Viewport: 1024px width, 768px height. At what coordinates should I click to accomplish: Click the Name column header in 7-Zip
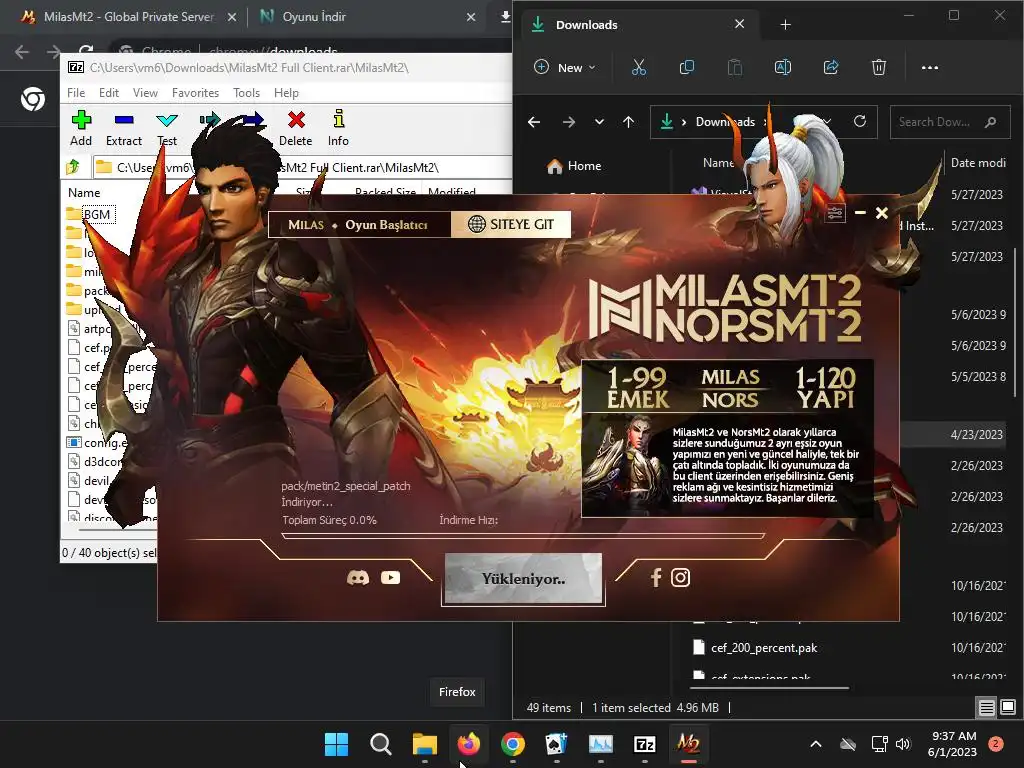84,193
